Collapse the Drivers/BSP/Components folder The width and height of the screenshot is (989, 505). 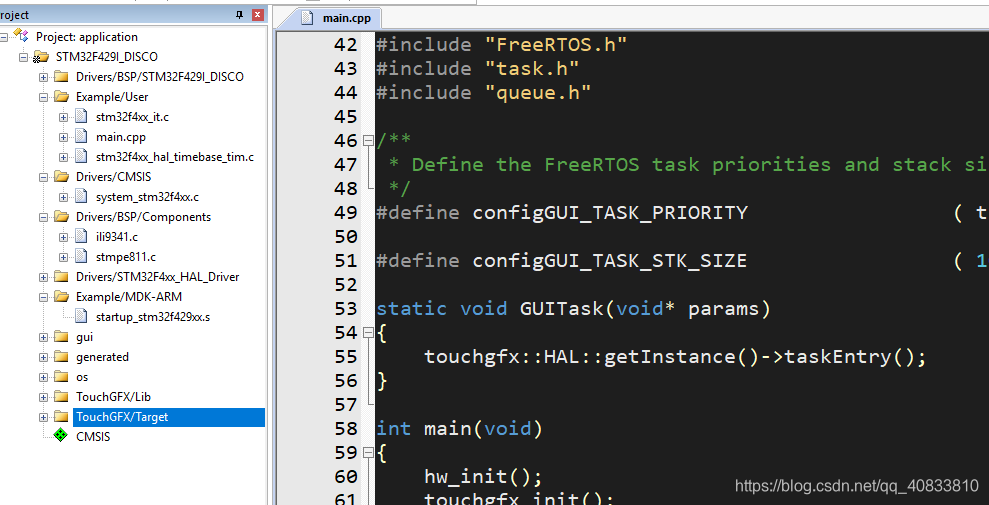[44, 217]
